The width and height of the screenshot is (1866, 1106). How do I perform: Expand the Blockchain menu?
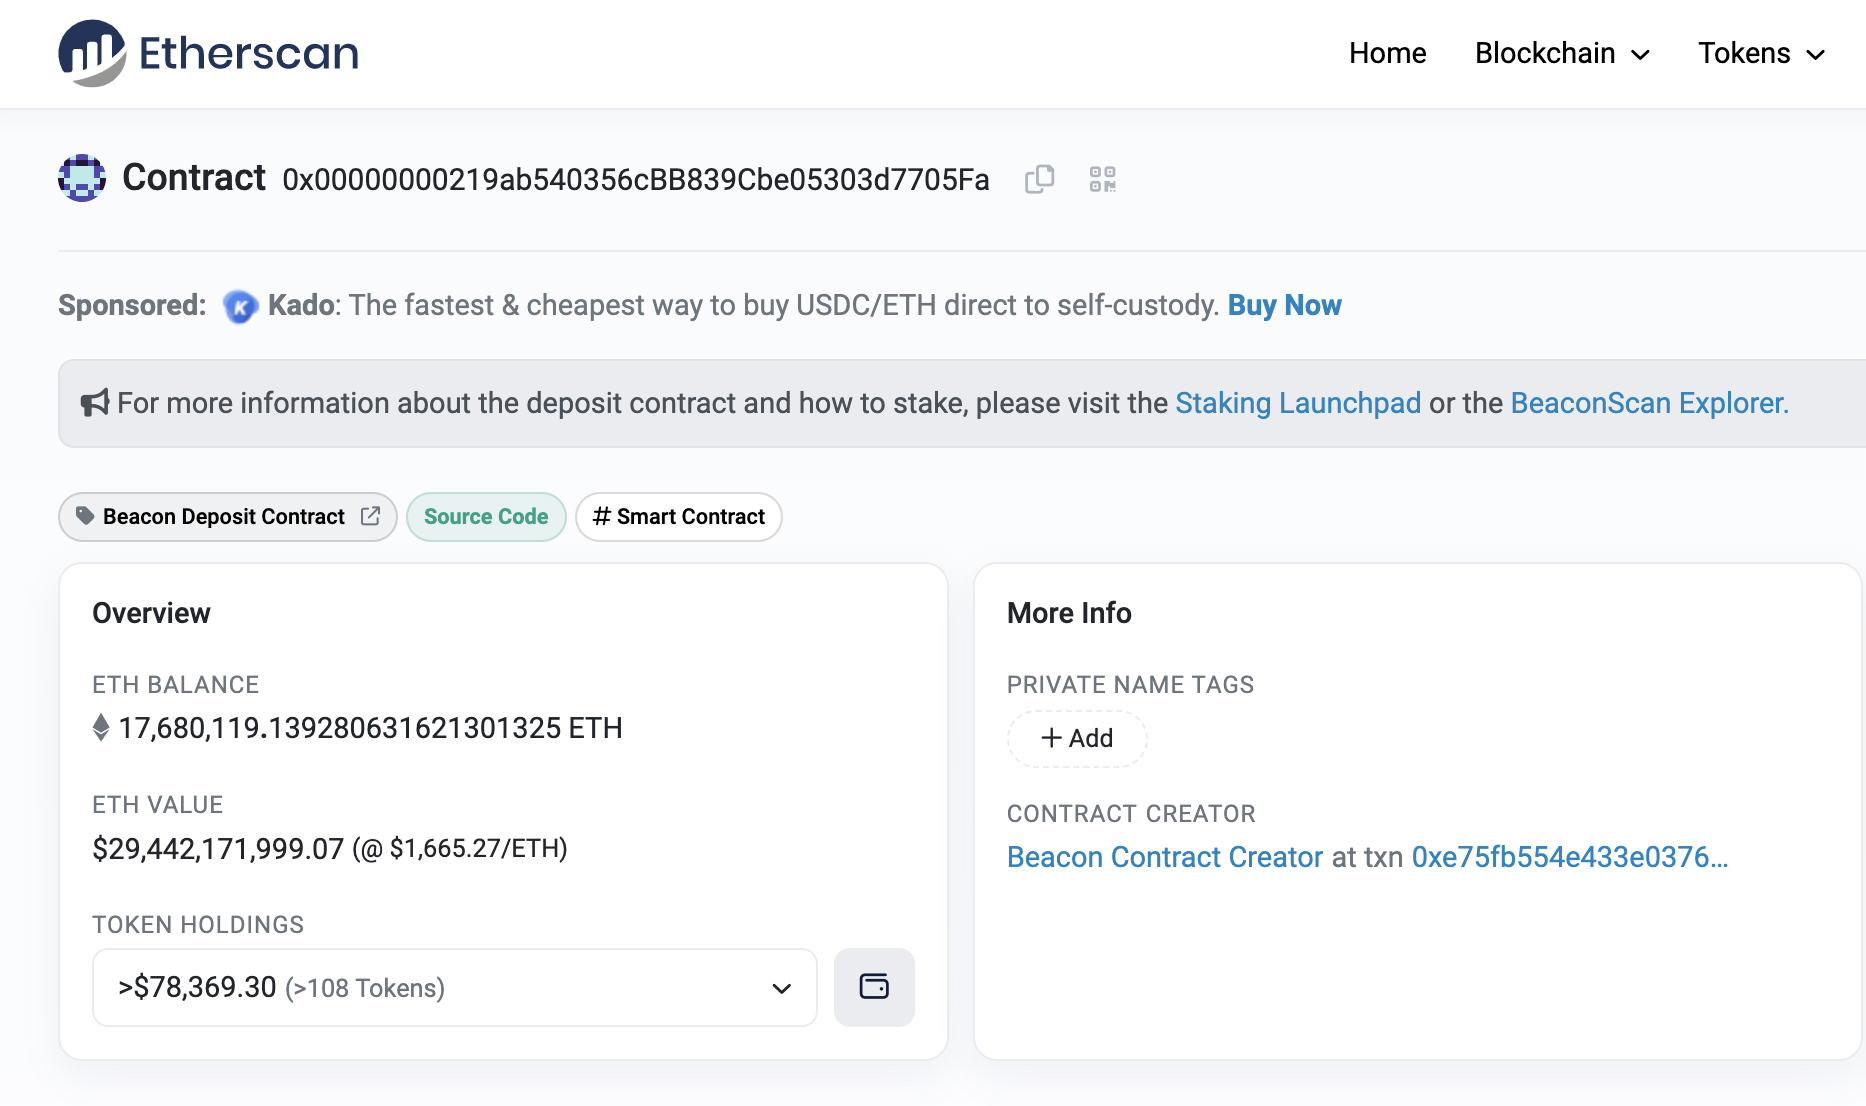pos(1562,53)
